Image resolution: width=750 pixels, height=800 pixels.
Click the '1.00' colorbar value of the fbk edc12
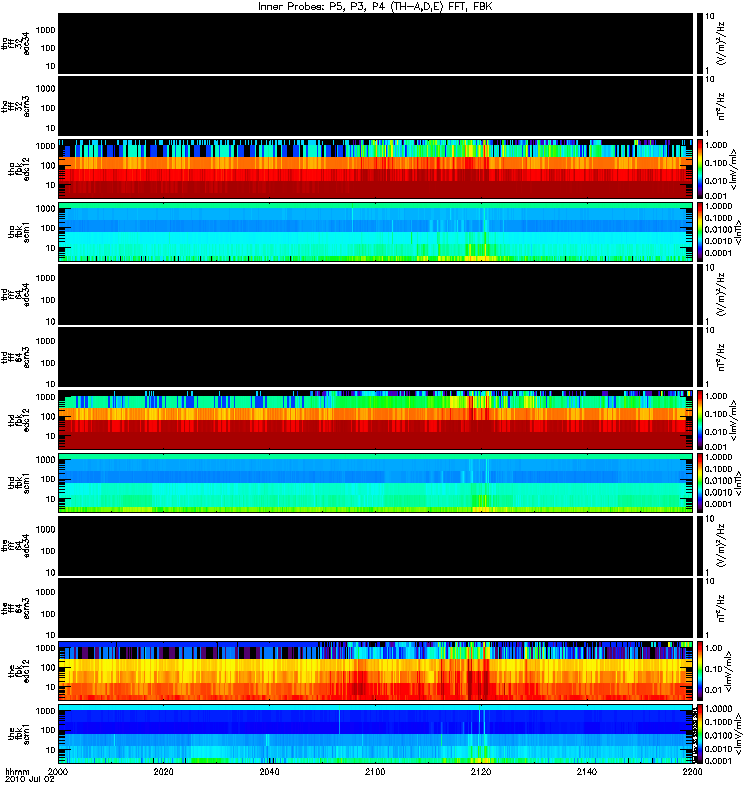(x=714, y=648)
